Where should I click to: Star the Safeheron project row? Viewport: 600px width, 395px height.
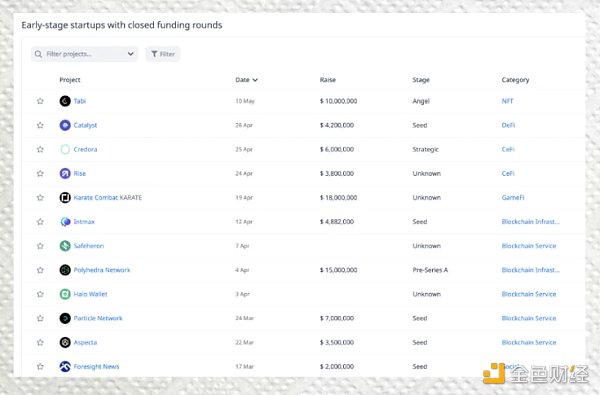coord(40,246)
